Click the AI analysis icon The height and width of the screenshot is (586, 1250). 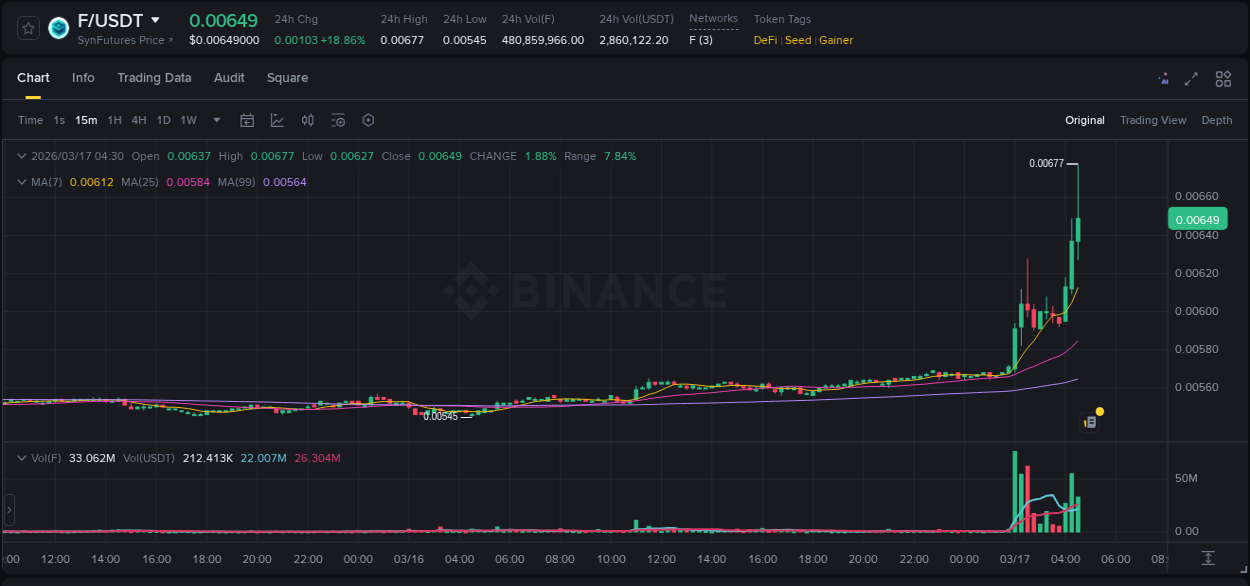(x=1162, y=78)
